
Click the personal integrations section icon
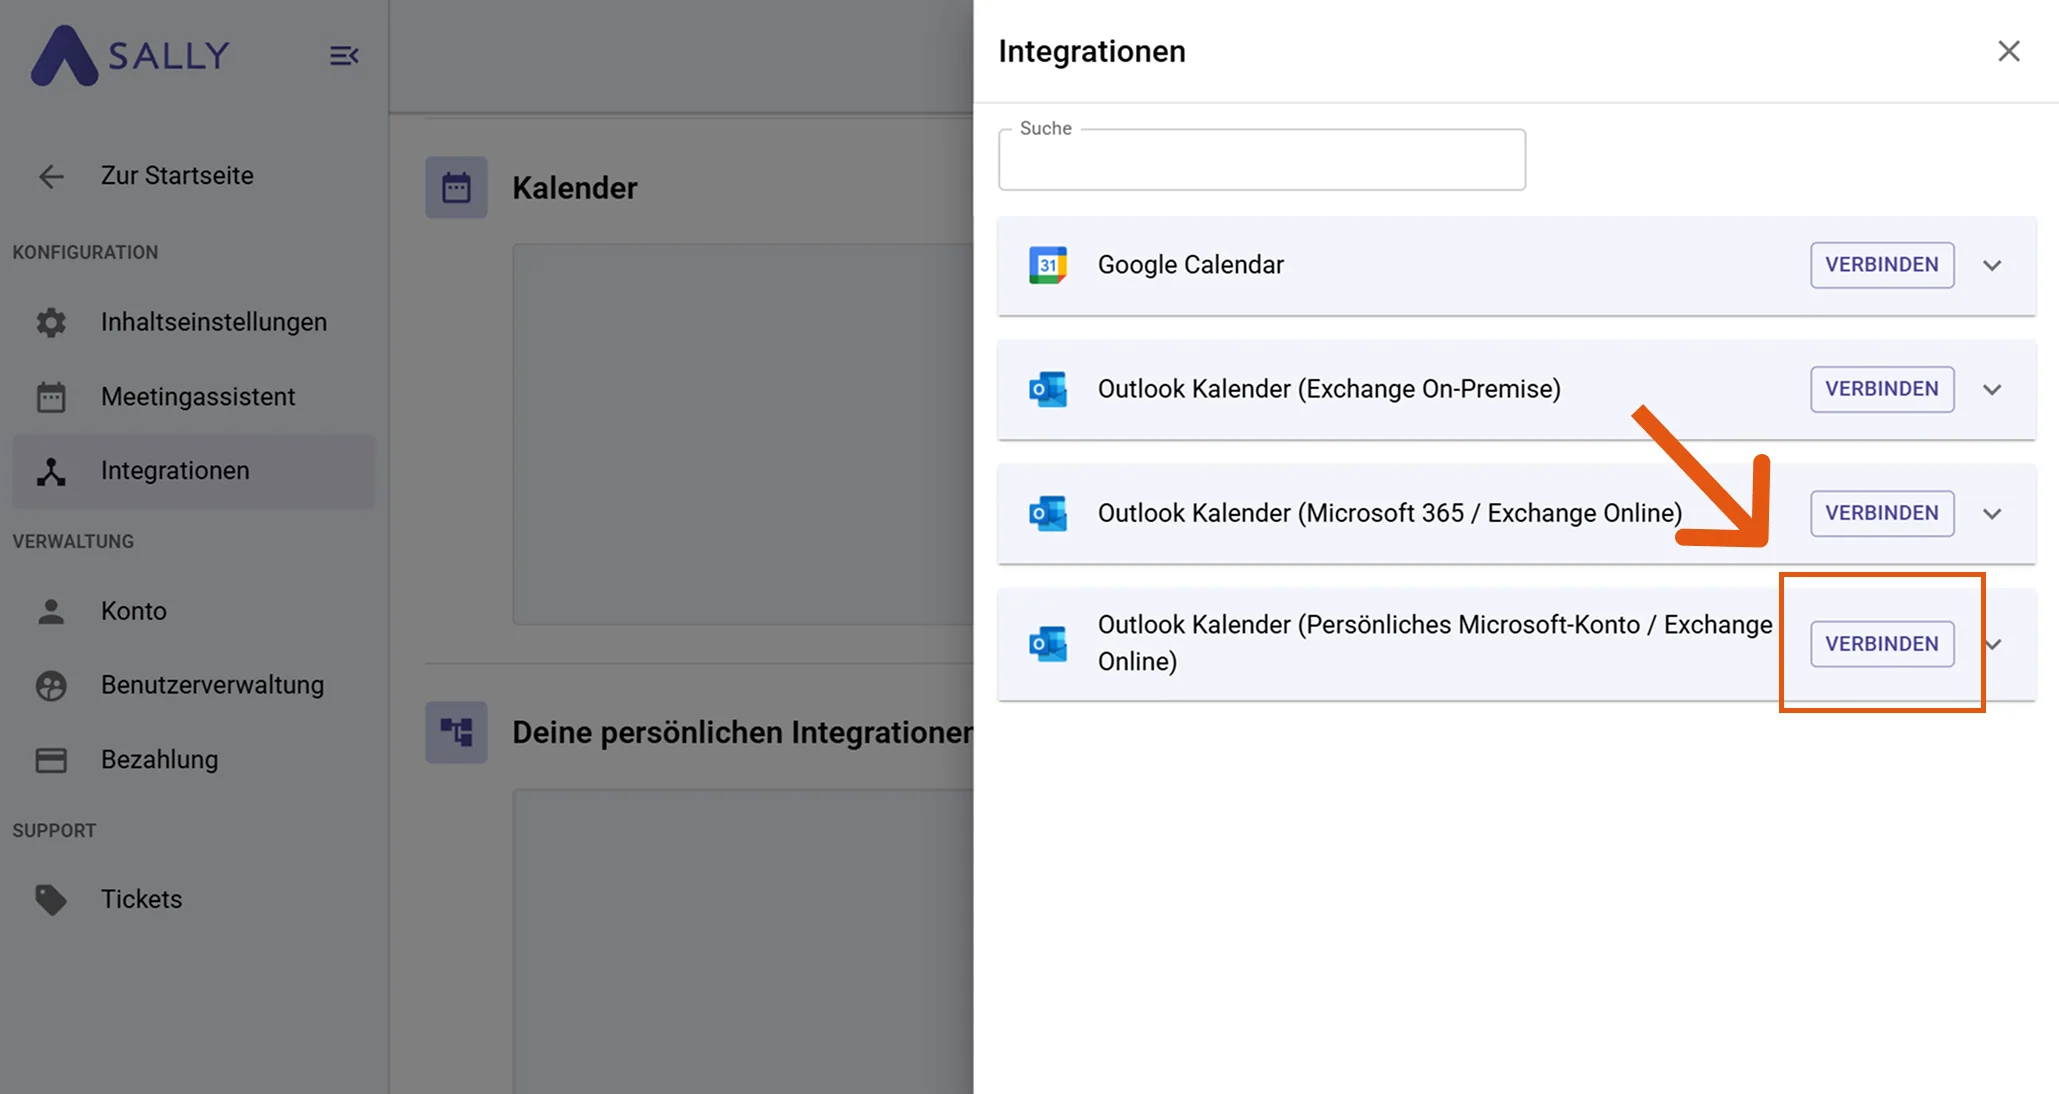click(456, 732)
